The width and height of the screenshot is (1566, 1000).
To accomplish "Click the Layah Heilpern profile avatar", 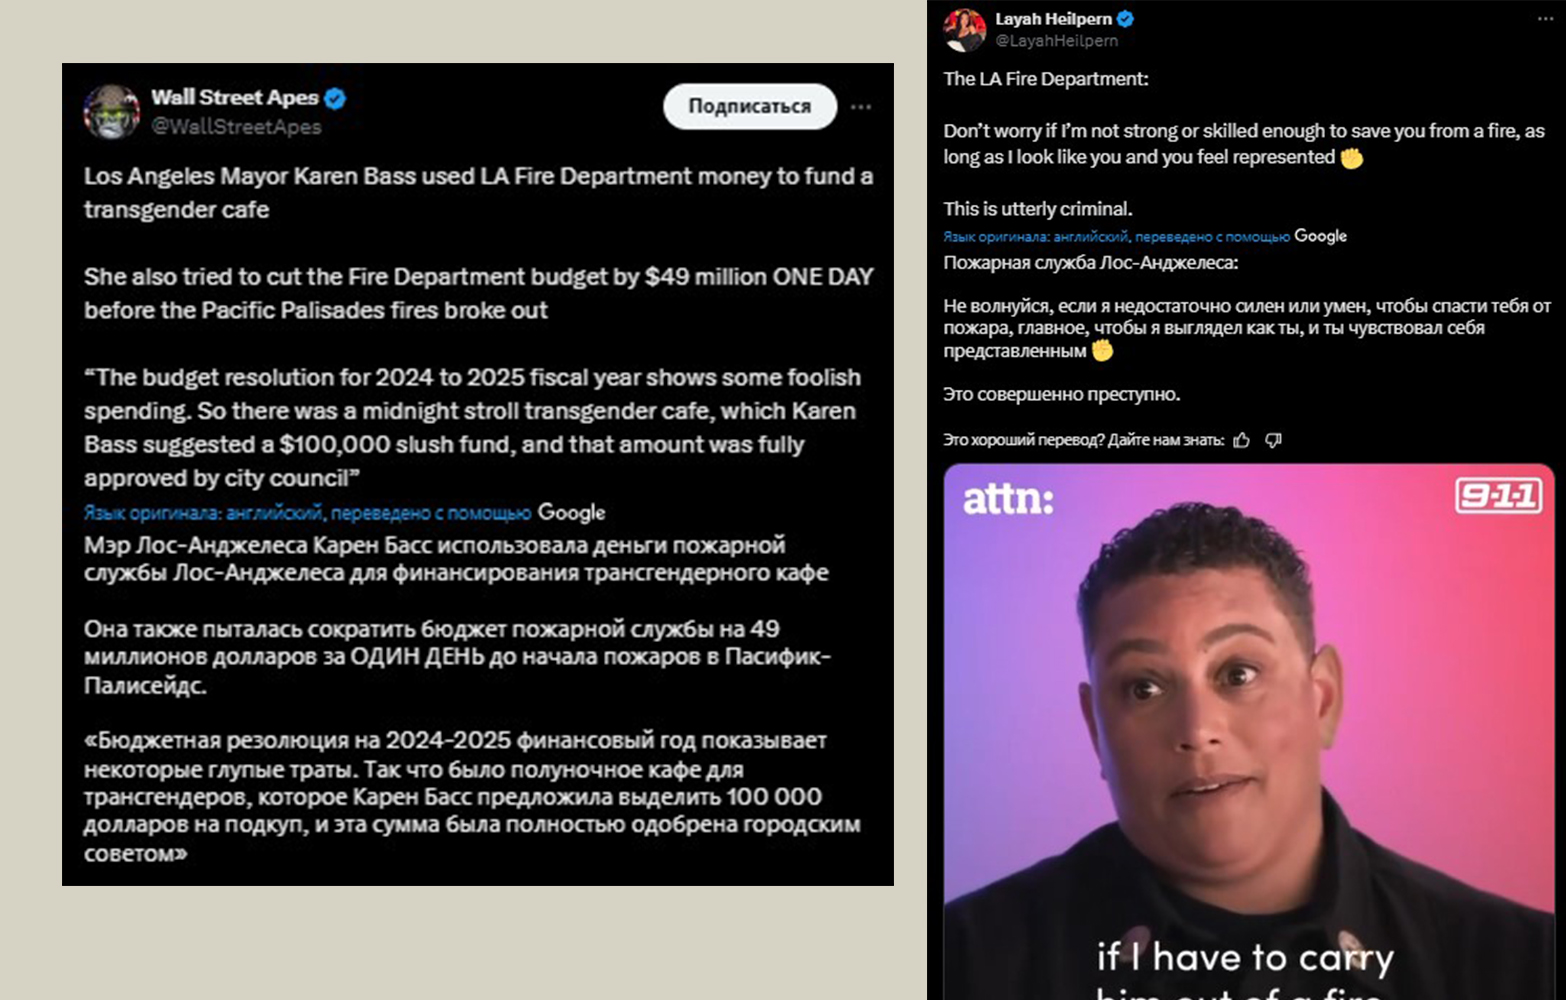I will 964,30.
